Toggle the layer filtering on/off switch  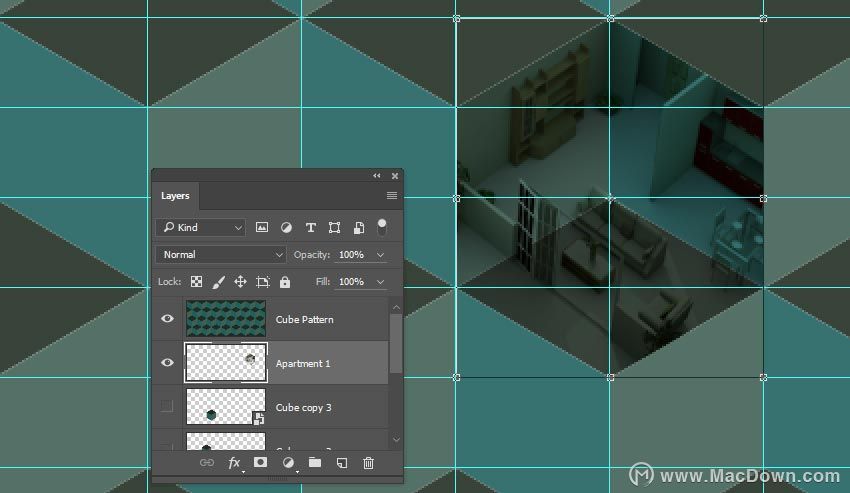tap(382, 227)
